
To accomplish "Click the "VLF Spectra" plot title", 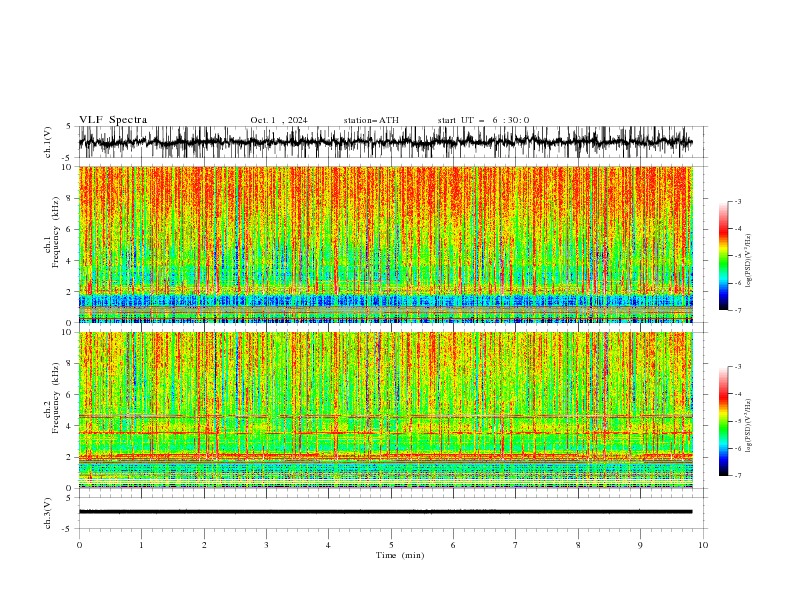I will pos(113,120).
